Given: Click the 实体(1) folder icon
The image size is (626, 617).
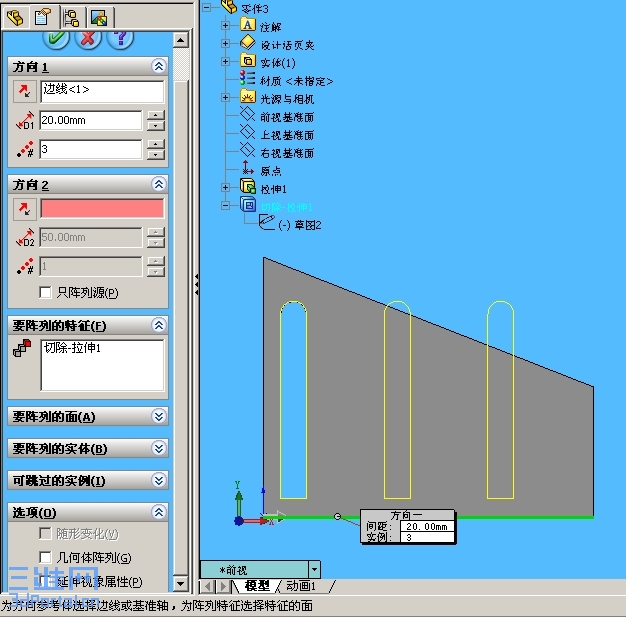Looking at the screenshot, I should (x=248, y=61).
